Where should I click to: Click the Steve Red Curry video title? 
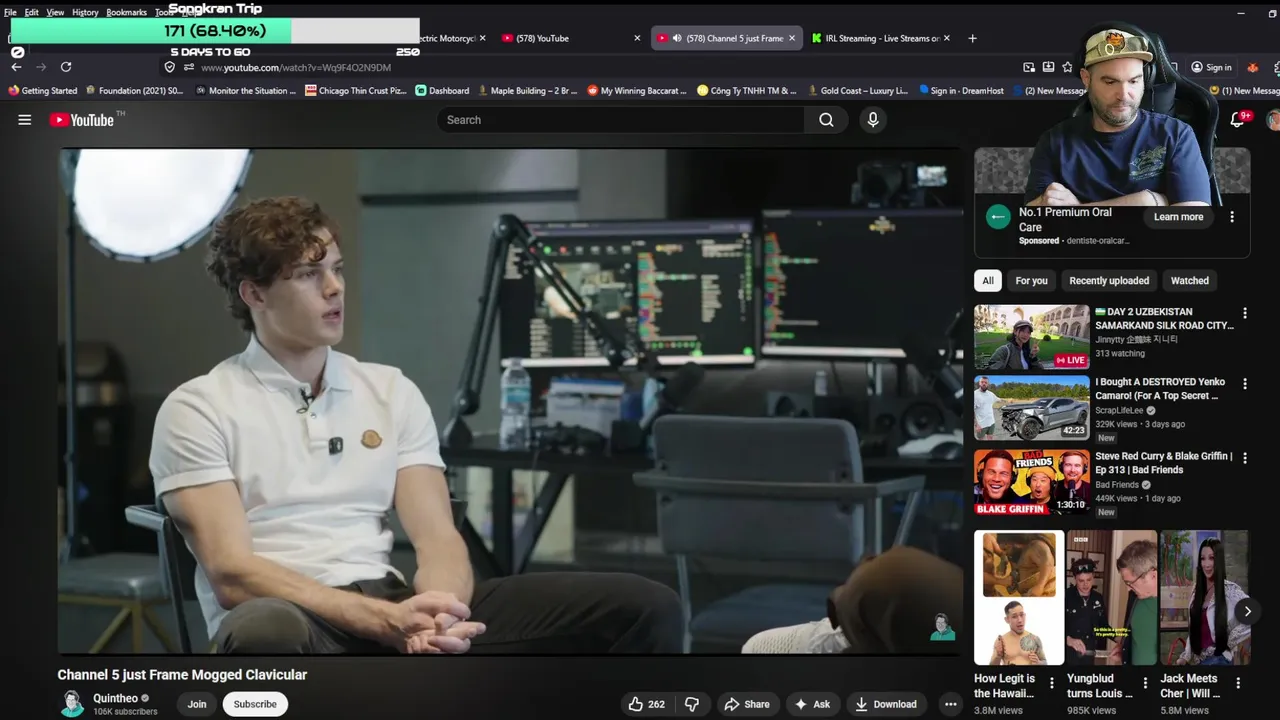click(1163, 463)
